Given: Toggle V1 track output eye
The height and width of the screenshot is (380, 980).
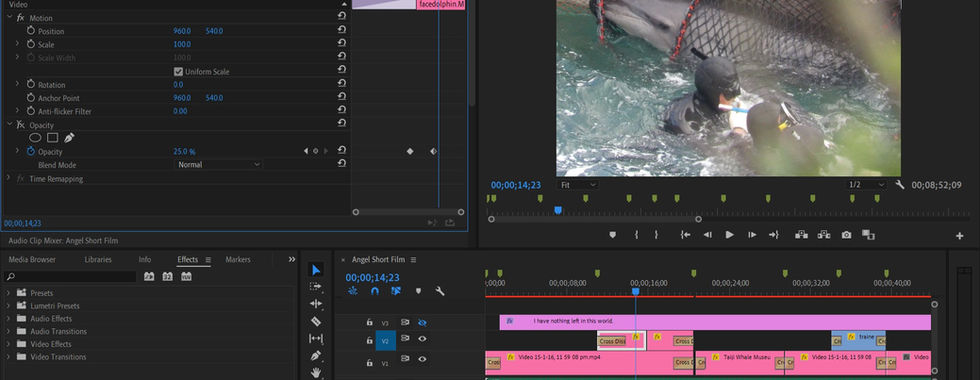Looking at the screenshot, I should tap(422, 359).
